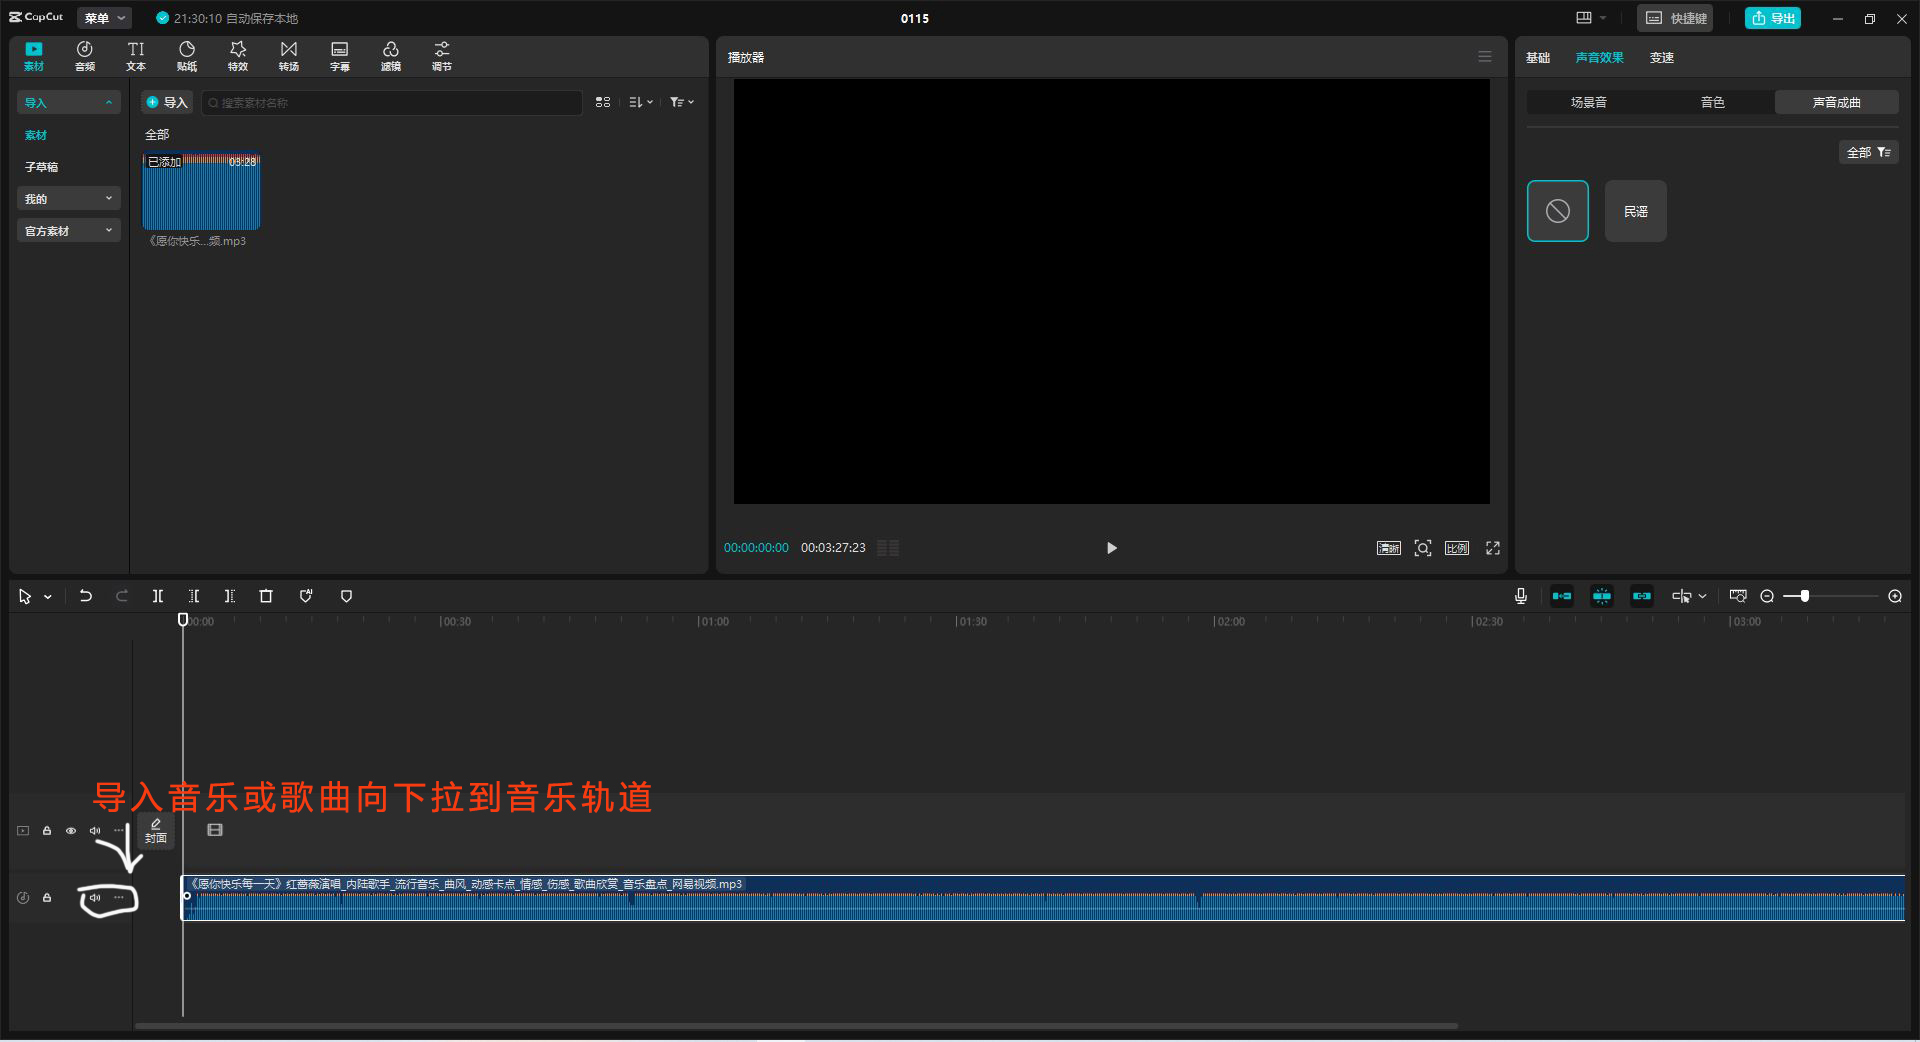Click the 导出 export button
This screenshot has width=1920, height=1042.
point(1773,18)
